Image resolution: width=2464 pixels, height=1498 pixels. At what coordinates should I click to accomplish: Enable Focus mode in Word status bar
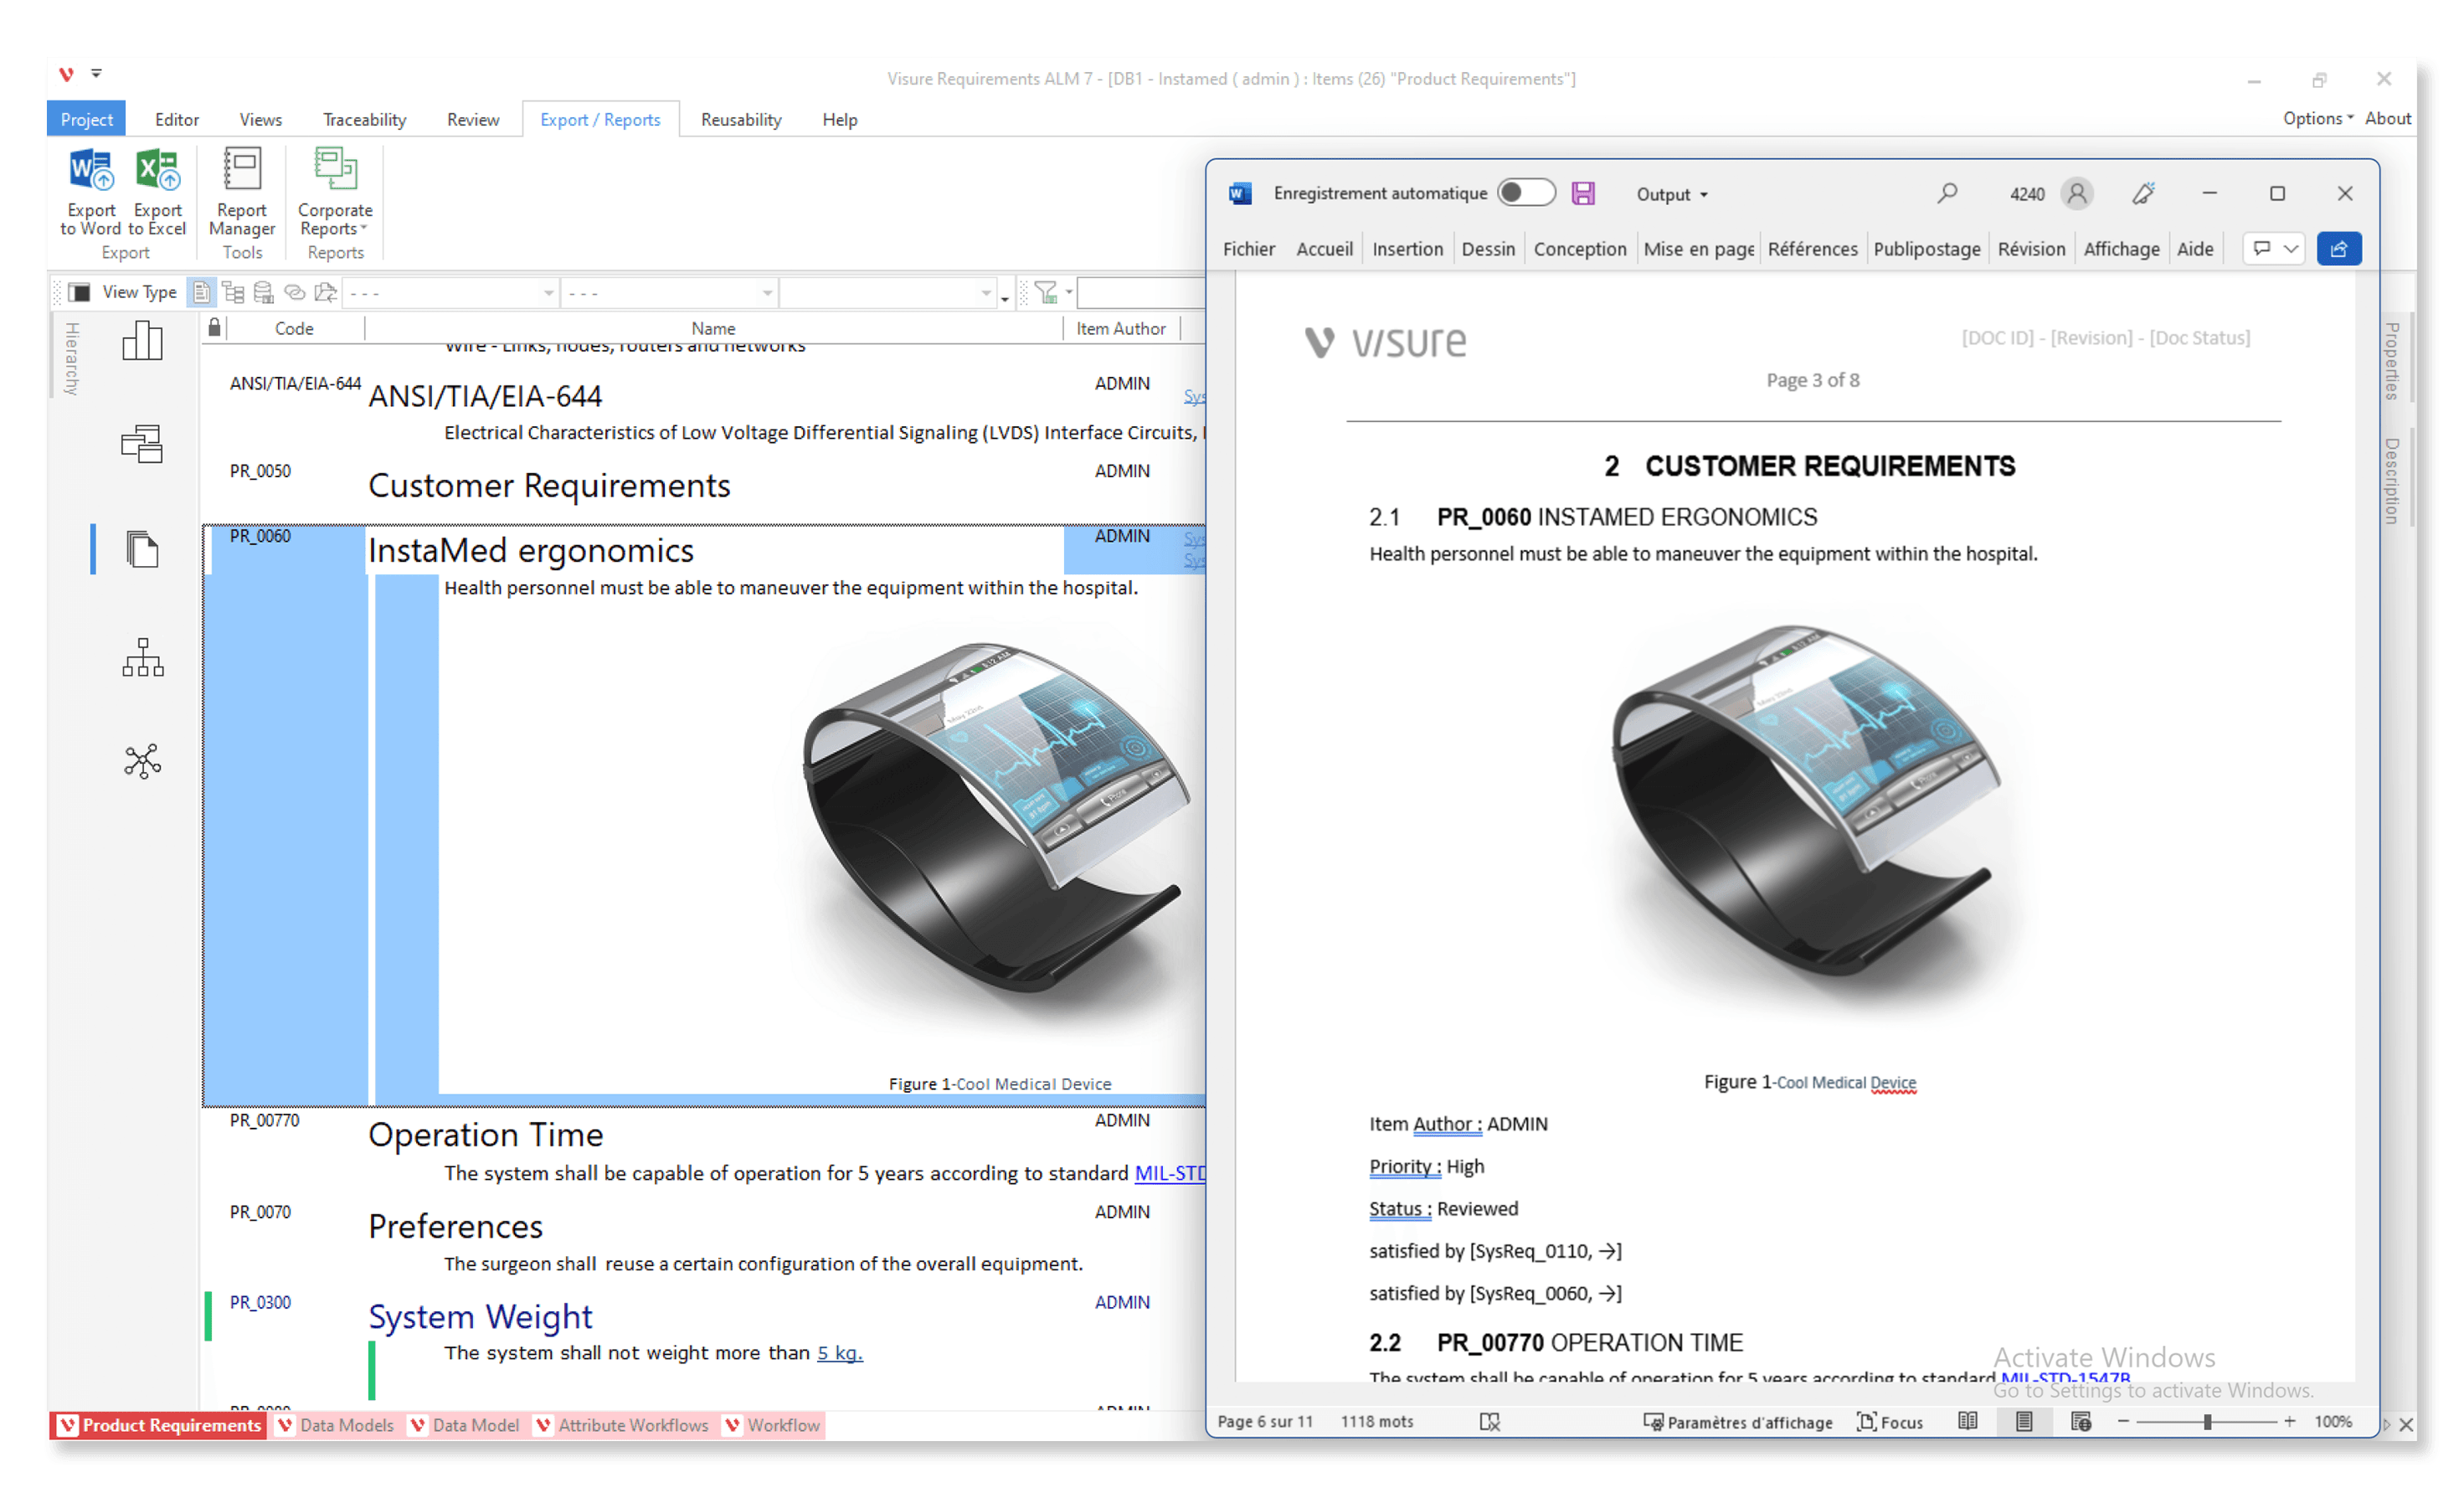(x=1890, y=1422)
